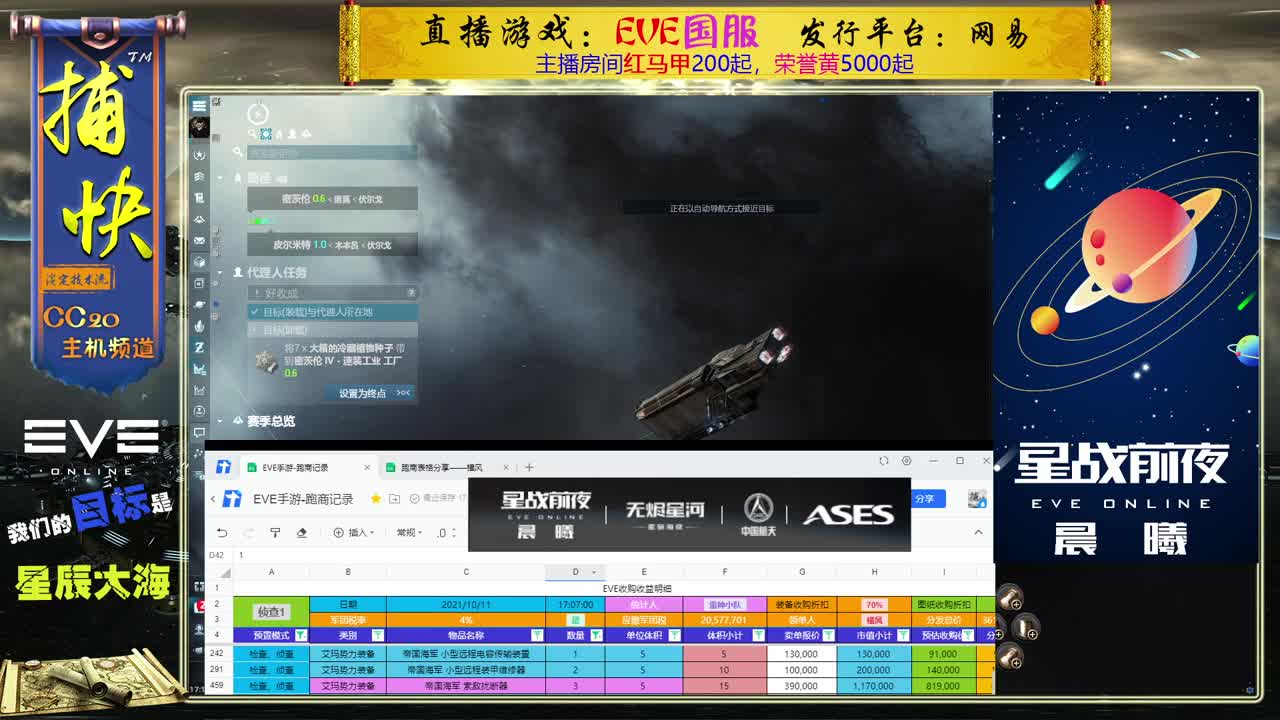Switch to the 跑商表格分享——横风 browser tab
Screen dimensions: 1280x720
(x=440, y=466)
